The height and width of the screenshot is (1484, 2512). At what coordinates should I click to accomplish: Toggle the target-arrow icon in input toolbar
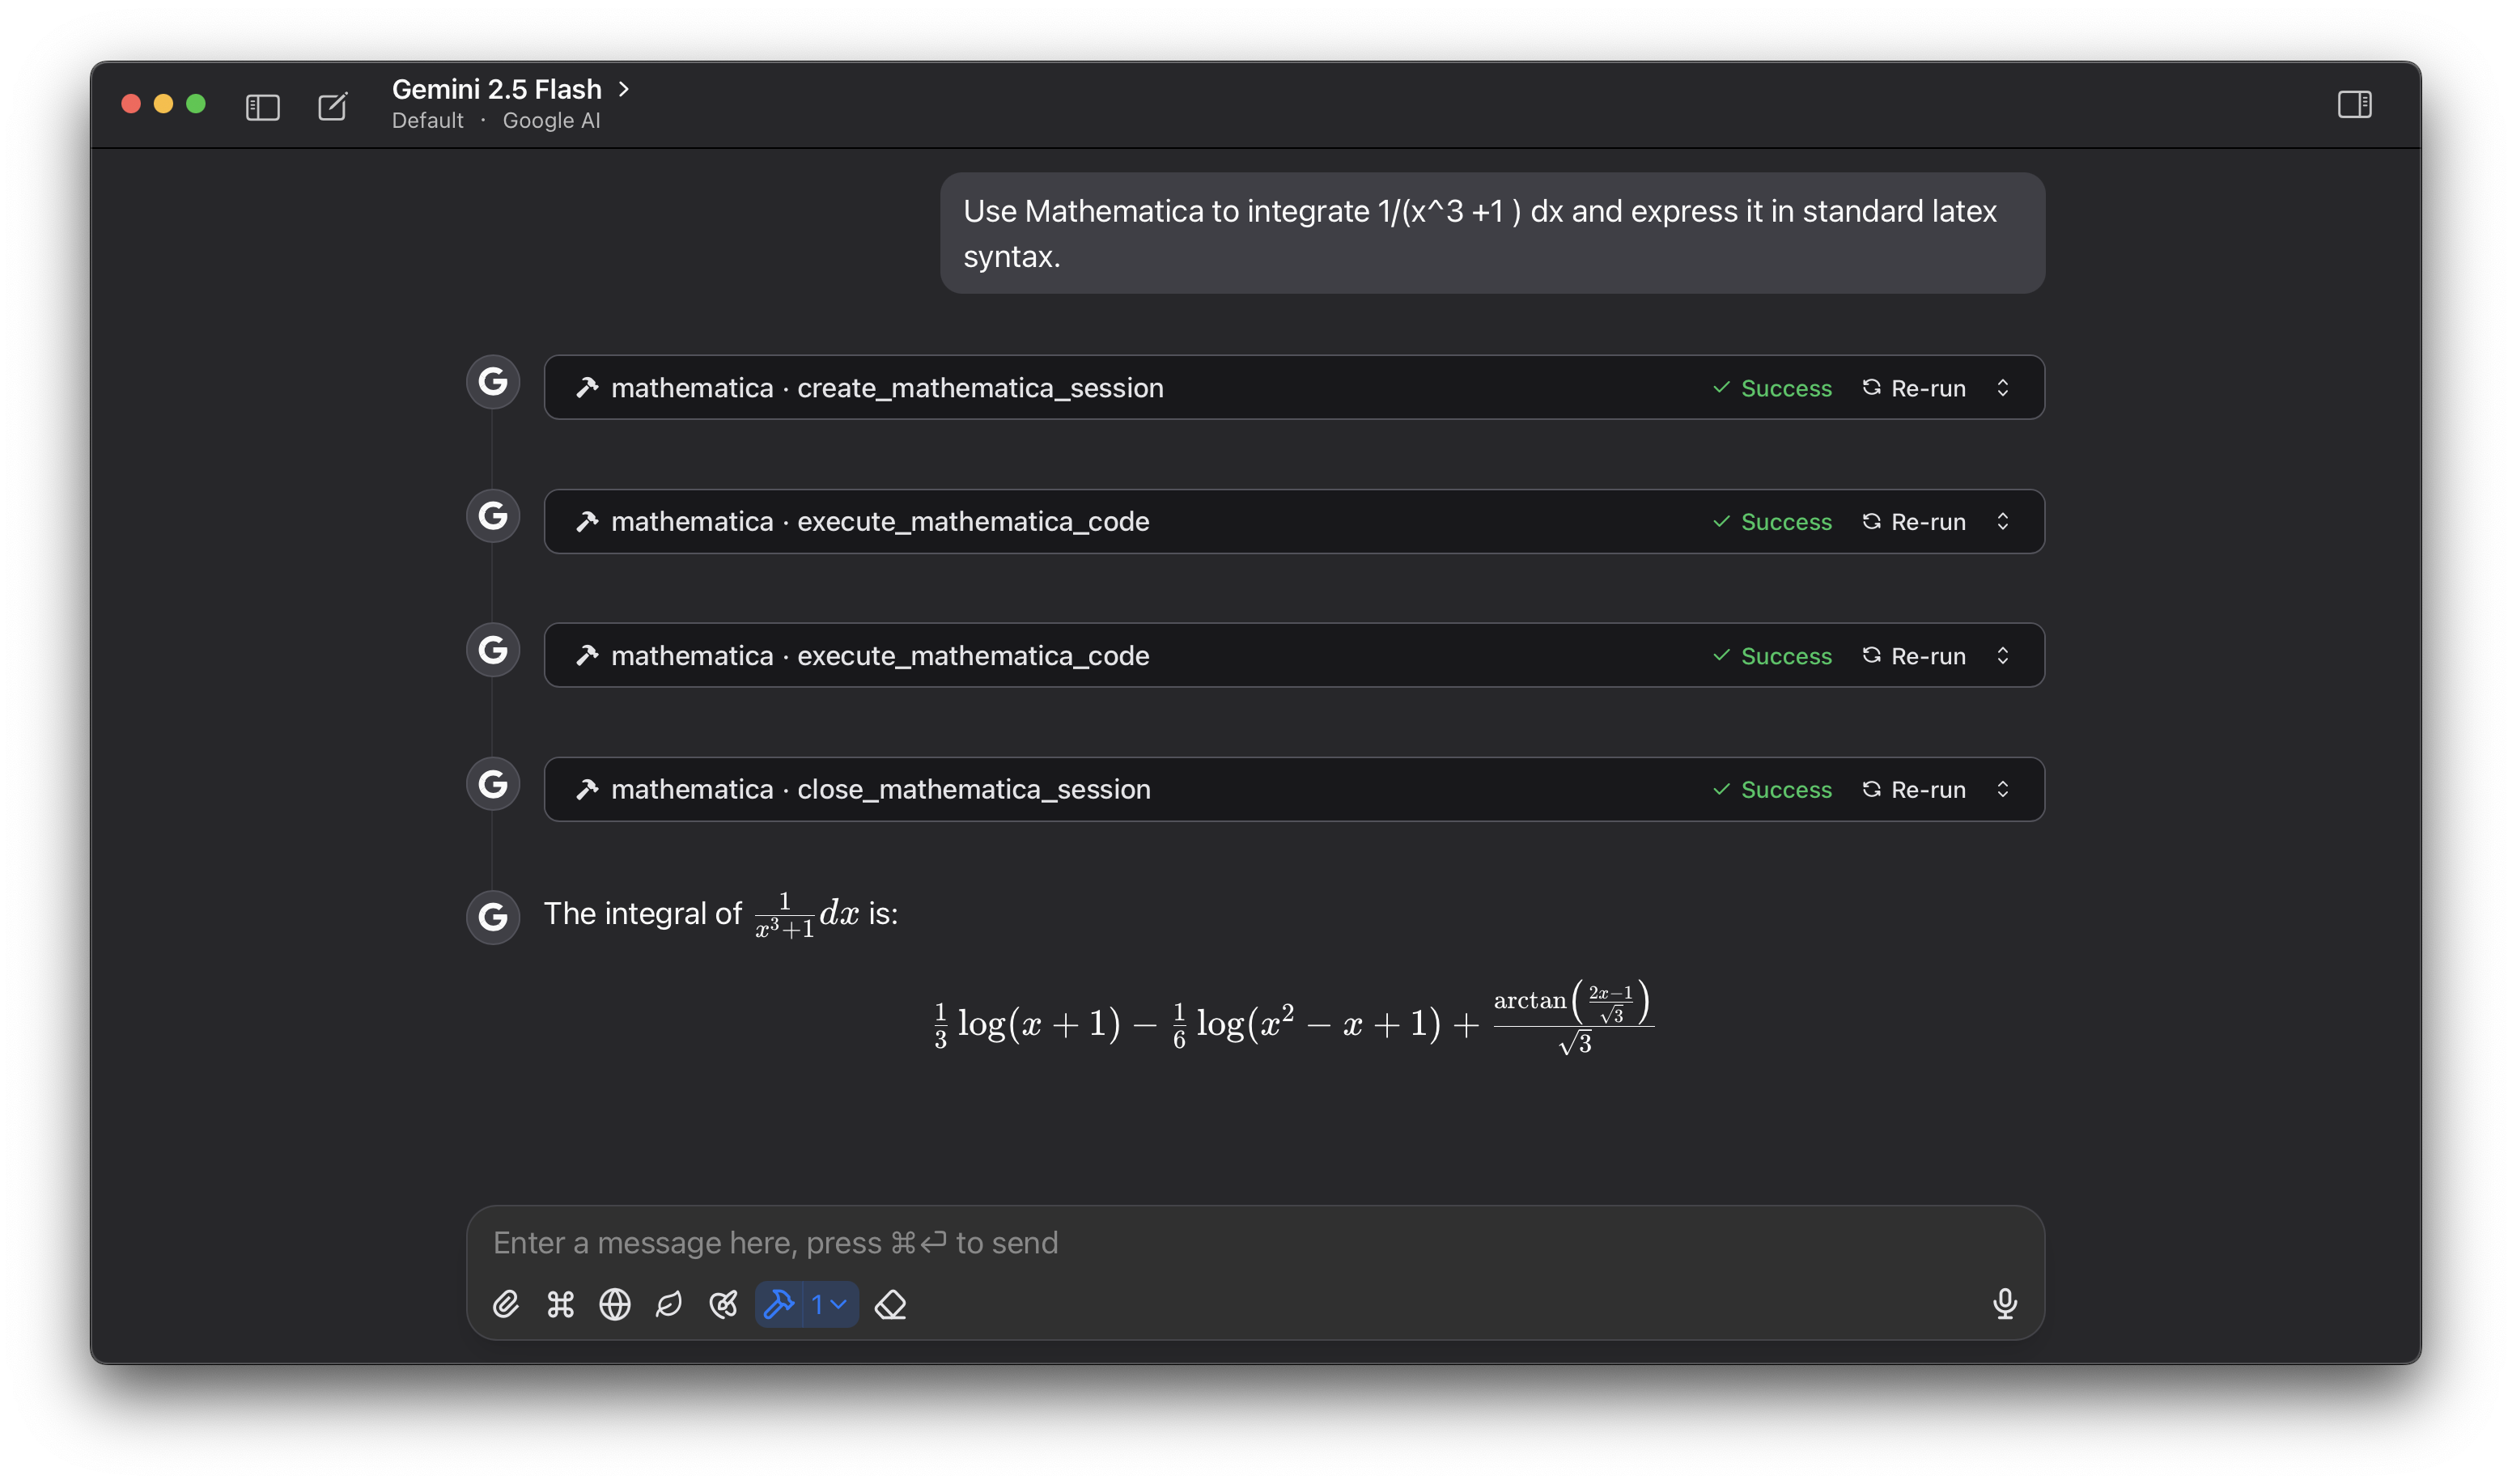pos(723,1304)
